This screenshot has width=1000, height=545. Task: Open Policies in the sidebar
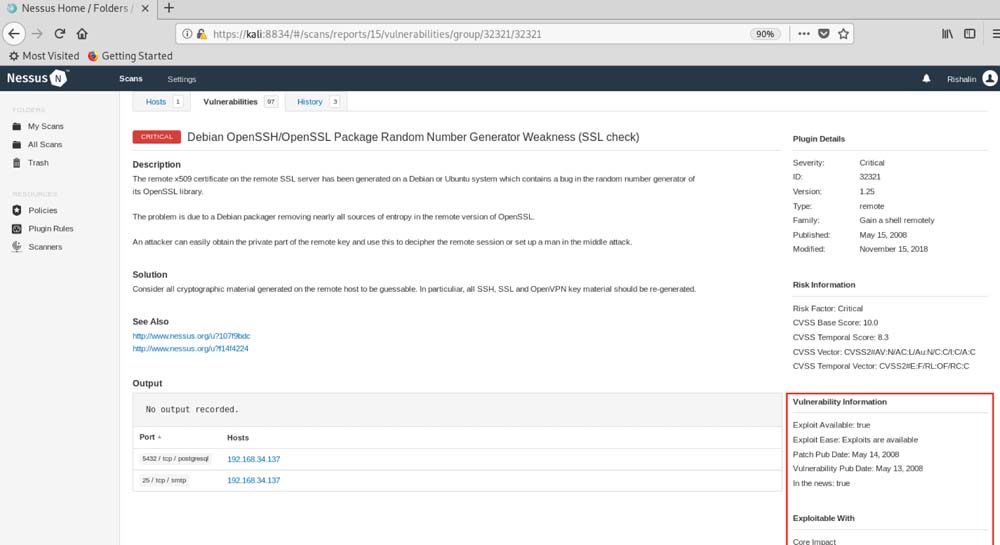pos(42,210)
